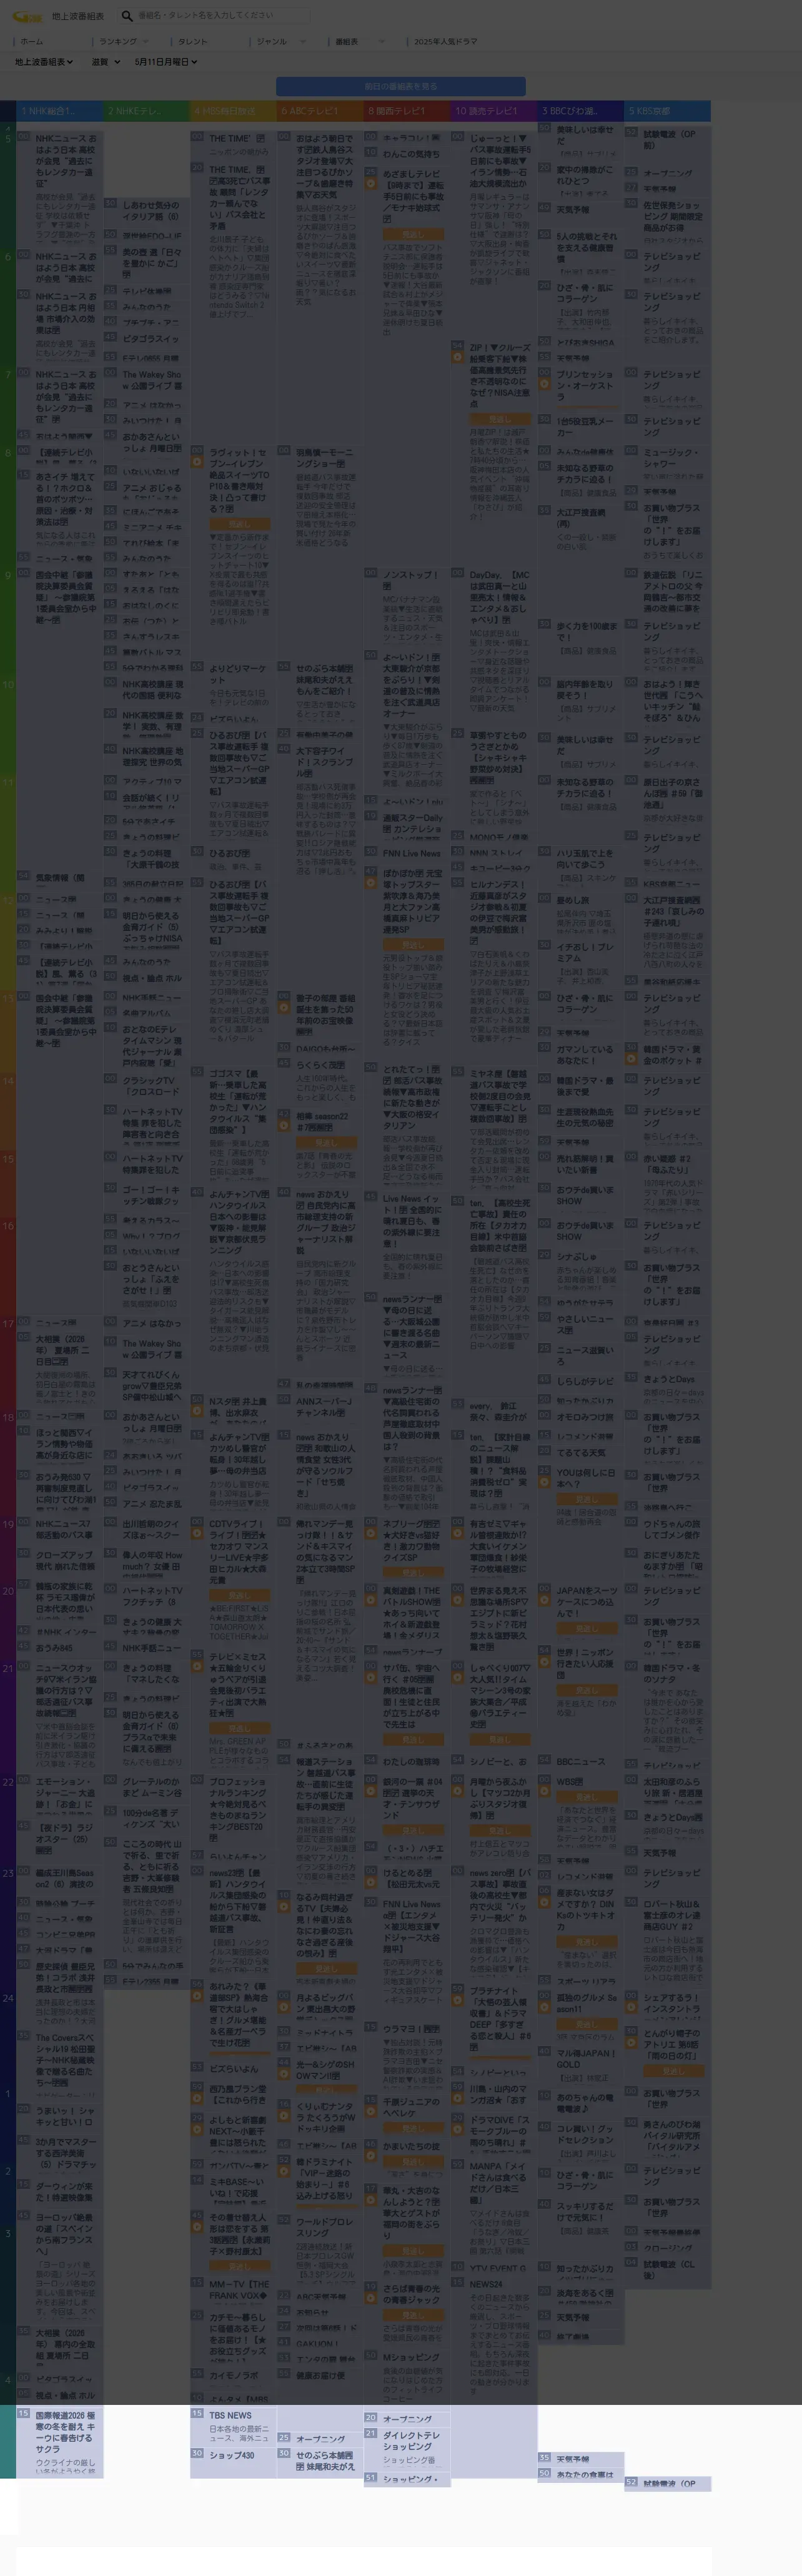Screen dimensions: 802x2576
Task: Click orange icon beside ネプリーグ
Action: coord(371,1535)
